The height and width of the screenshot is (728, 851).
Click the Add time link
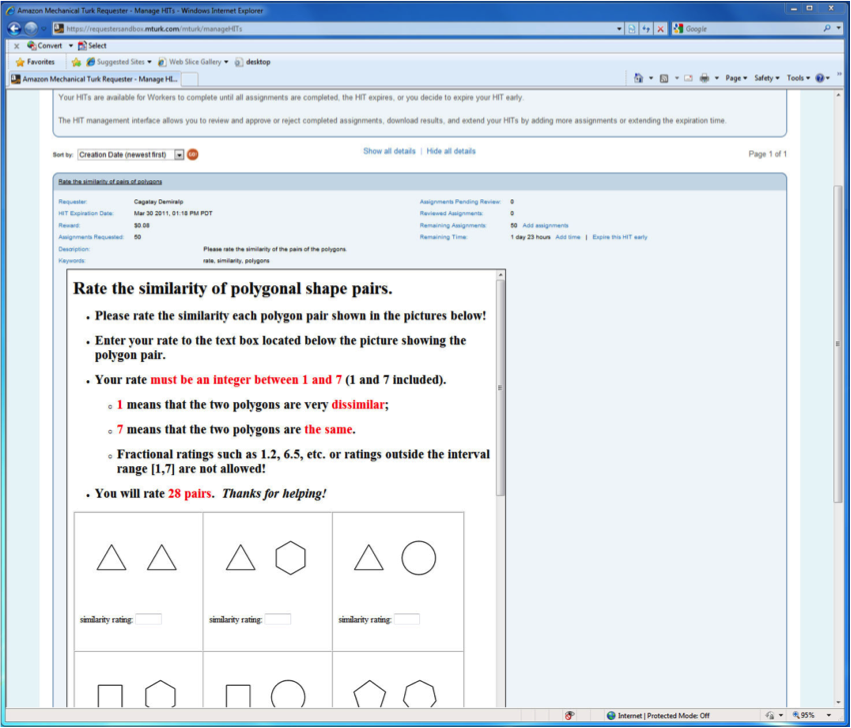click(568, 237)
